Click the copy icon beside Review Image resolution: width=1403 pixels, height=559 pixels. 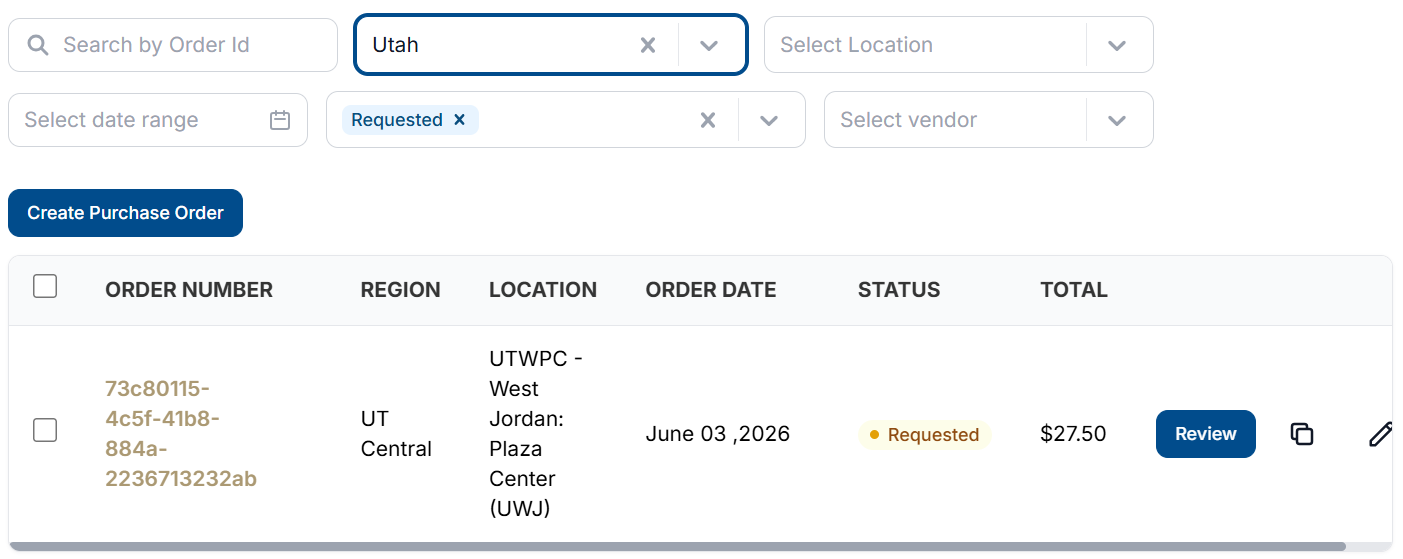[1301, 434]
